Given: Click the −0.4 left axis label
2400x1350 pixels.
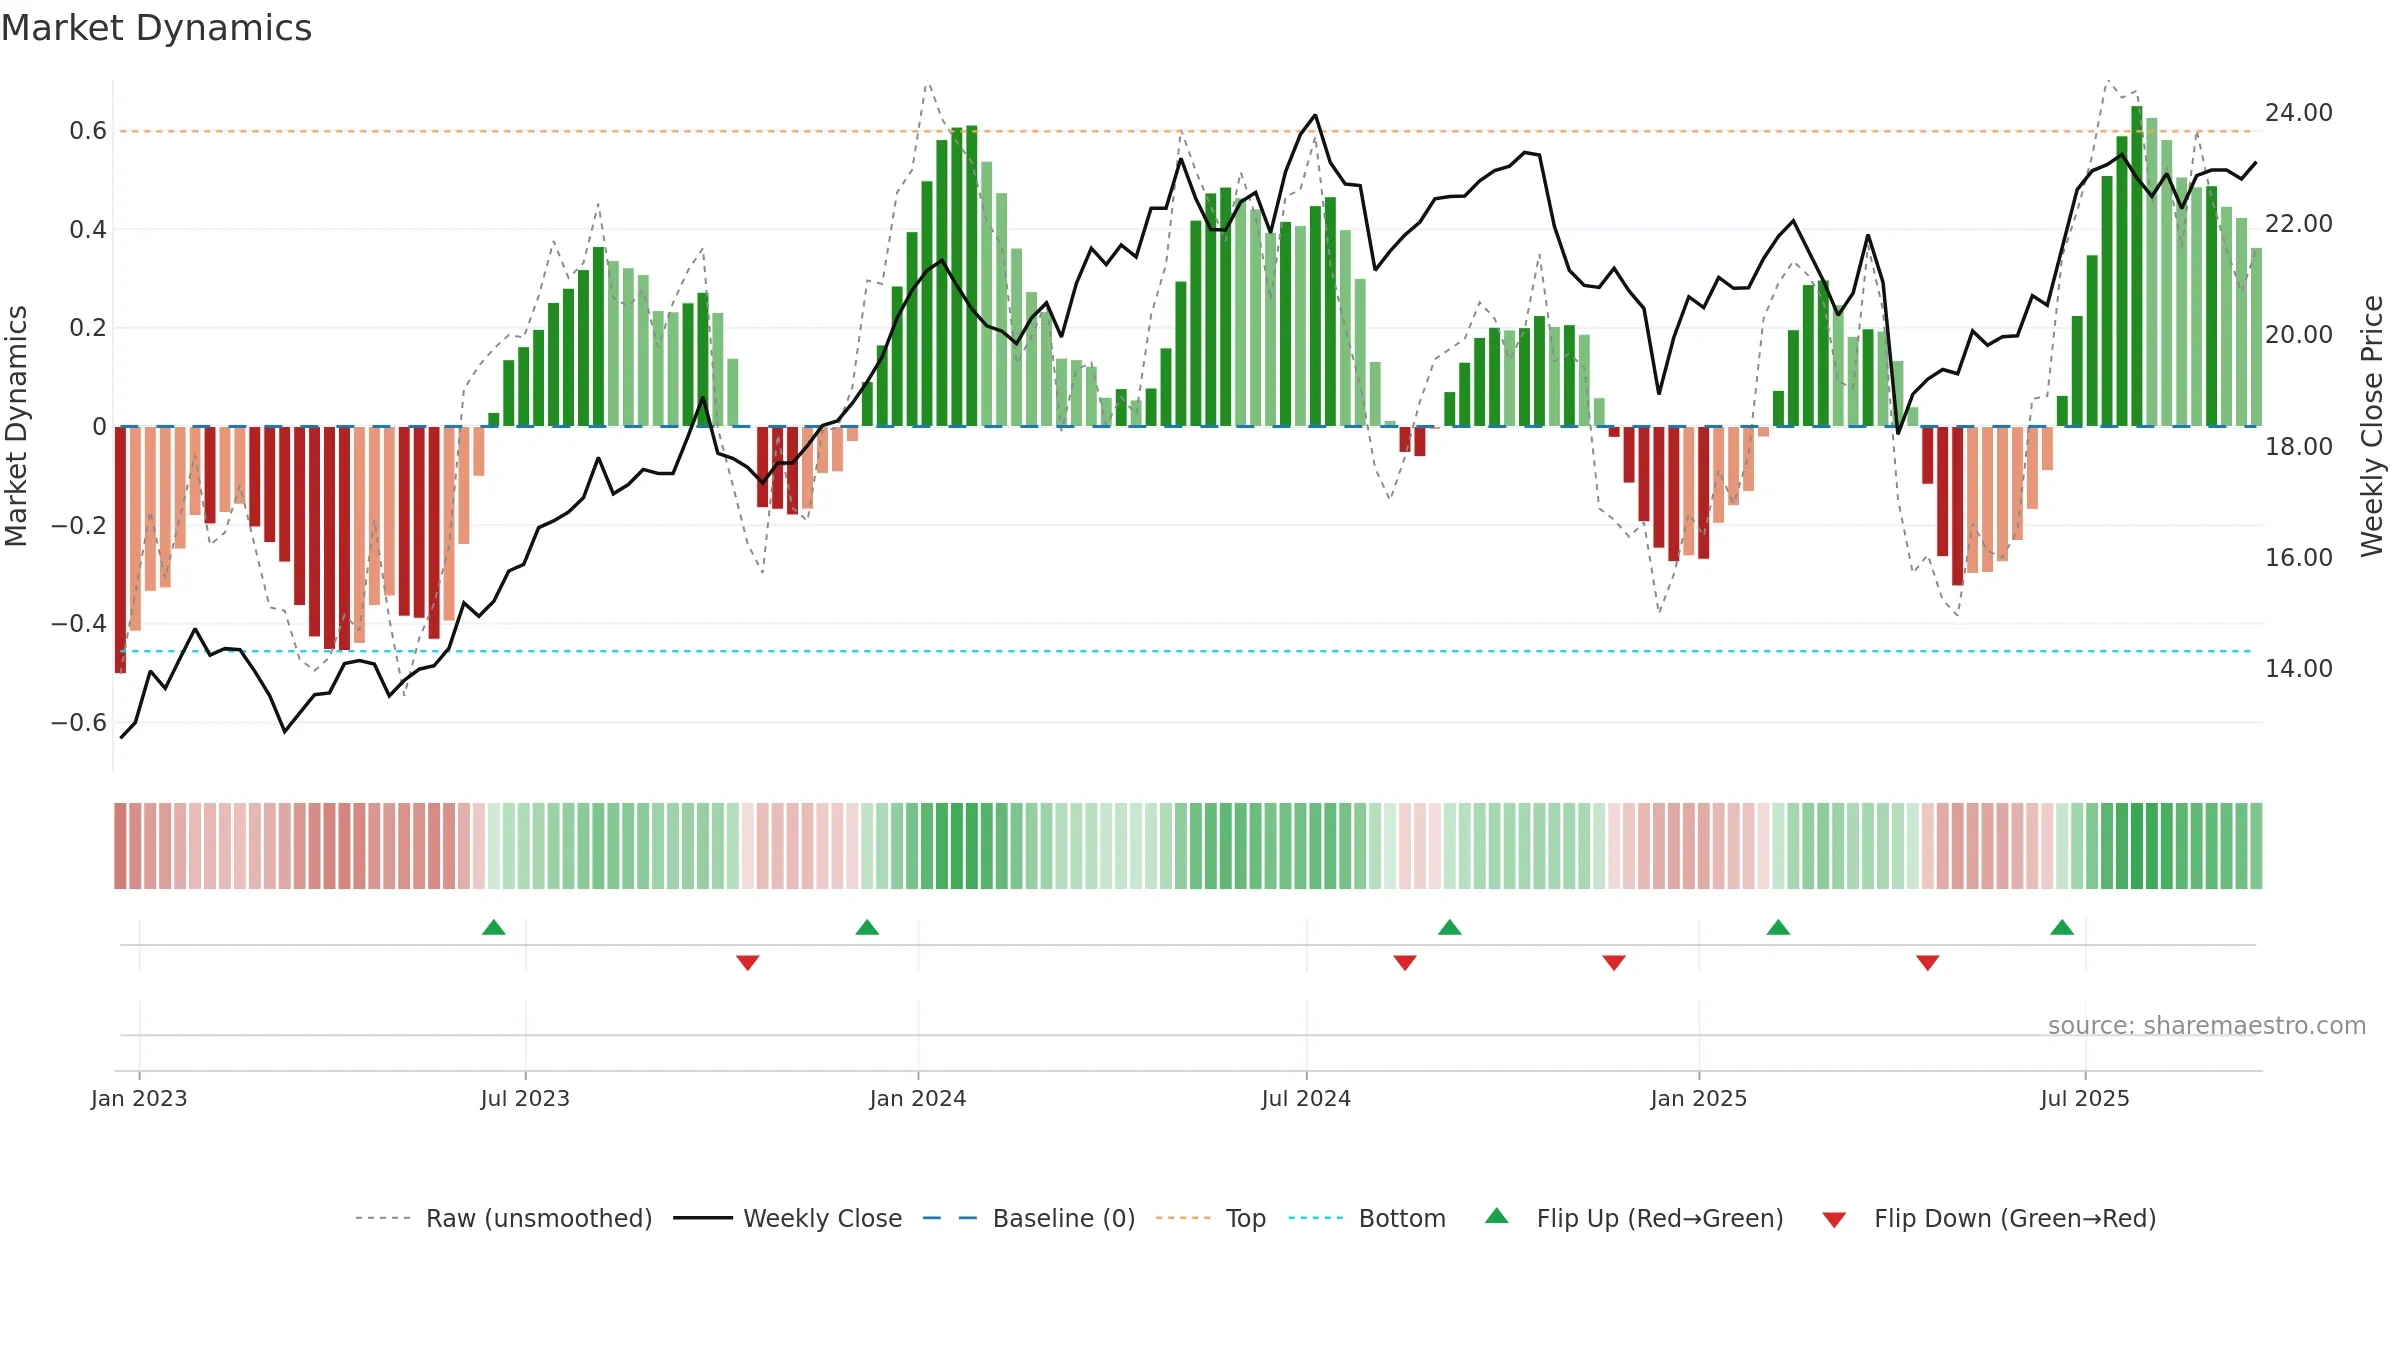Looking at the screenshot, I should tap(79, 623).
